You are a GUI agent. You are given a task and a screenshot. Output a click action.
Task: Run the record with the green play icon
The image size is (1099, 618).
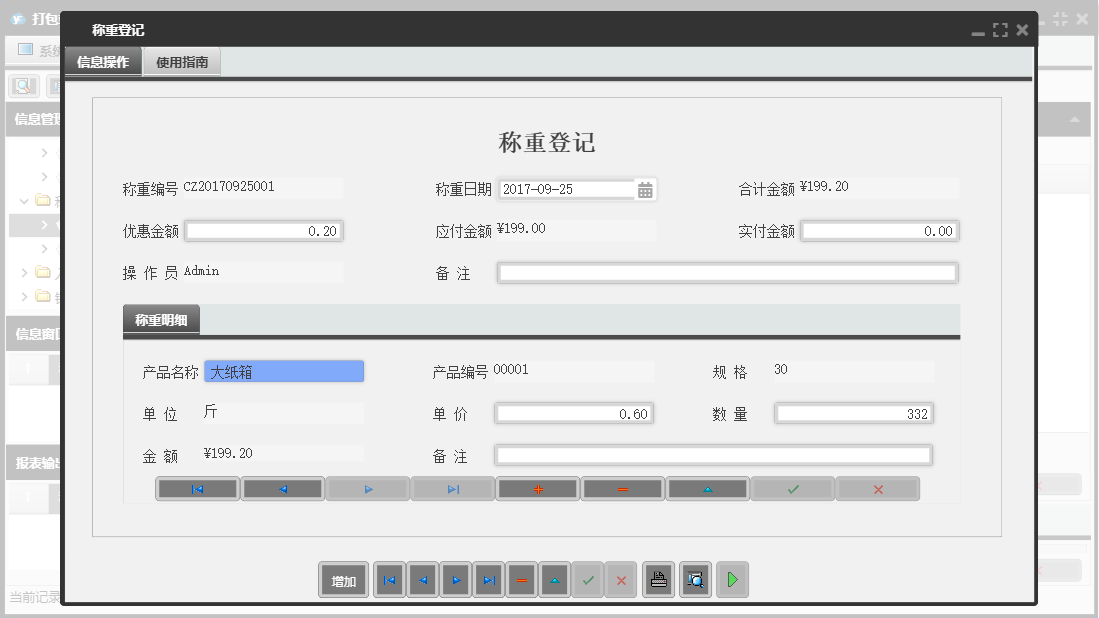pos(732,580)
